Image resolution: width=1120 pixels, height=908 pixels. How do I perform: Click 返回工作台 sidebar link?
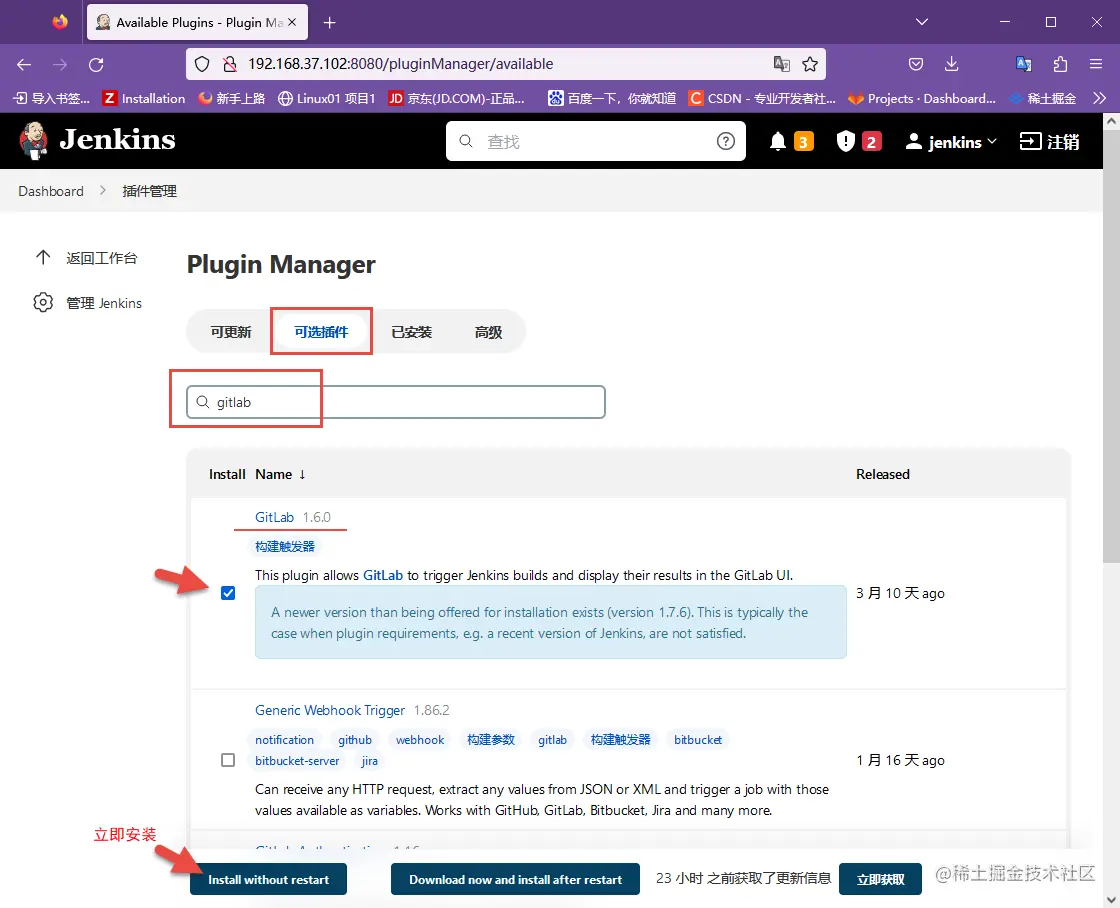click(86, 258)
